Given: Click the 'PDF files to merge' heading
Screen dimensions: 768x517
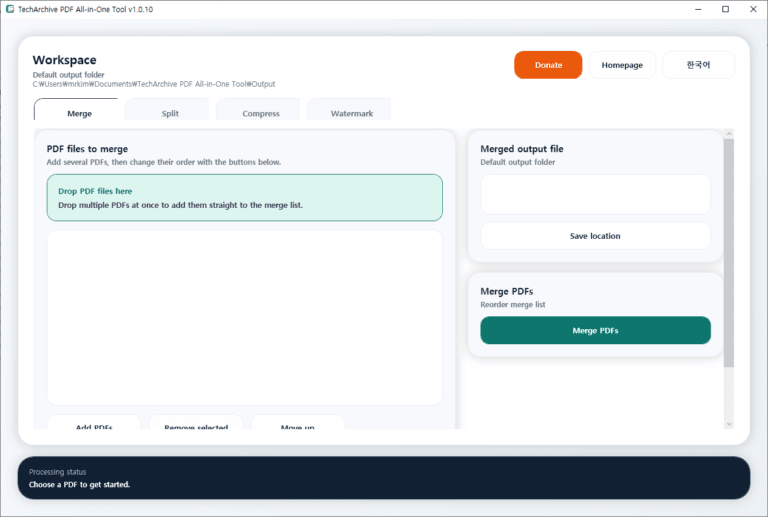Looking at the screenshot, I should point(87,149).
